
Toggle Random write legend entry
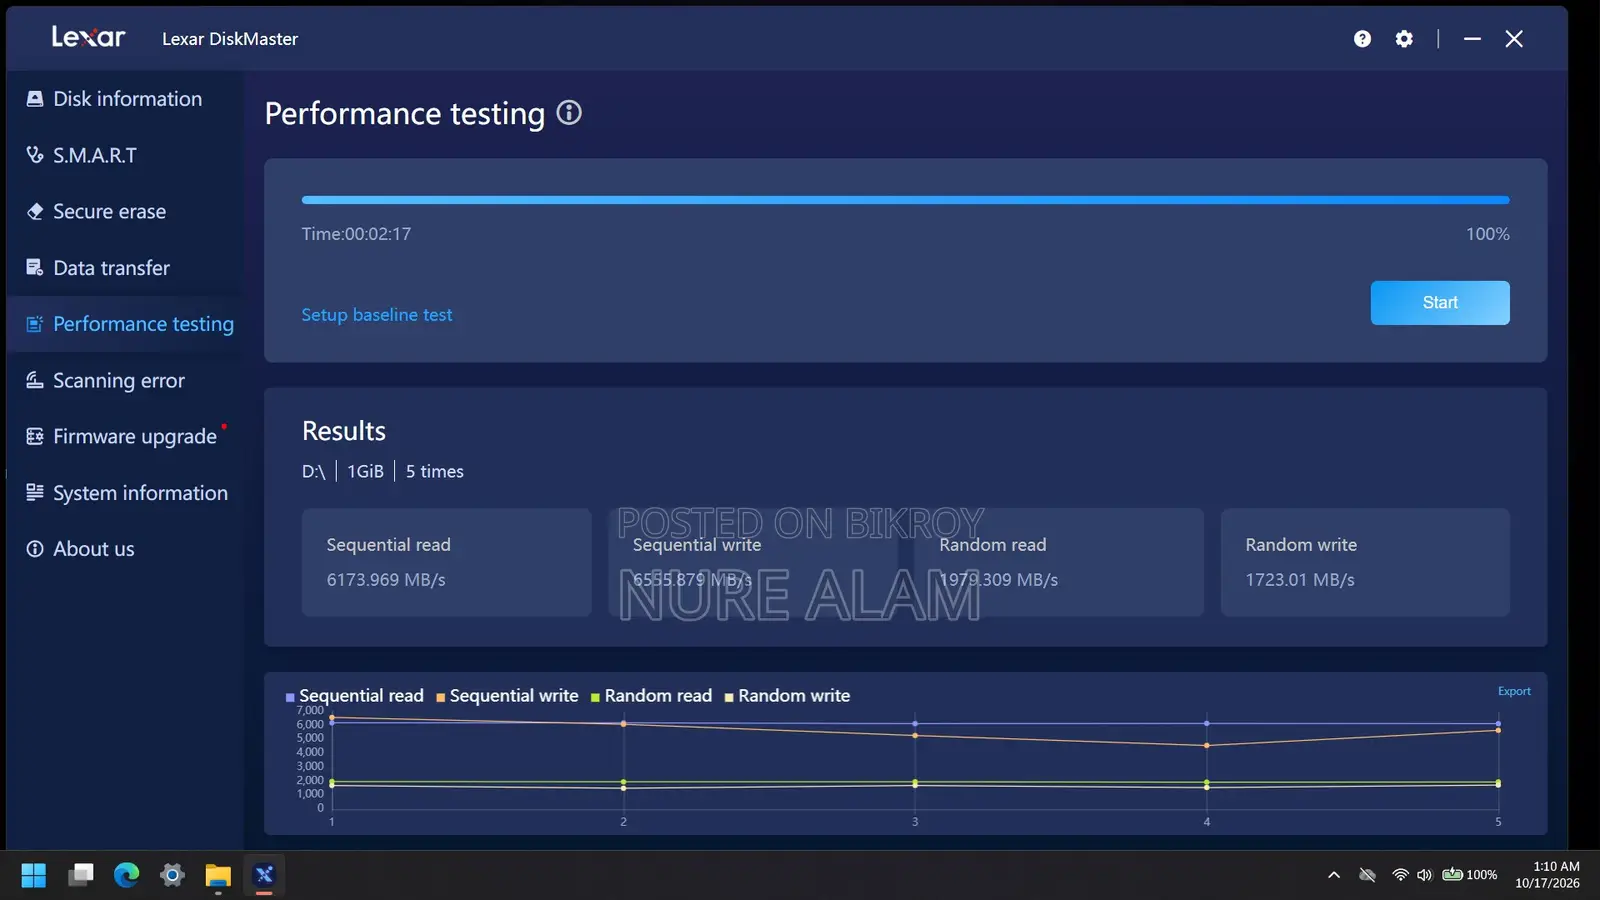pos(787,696)
